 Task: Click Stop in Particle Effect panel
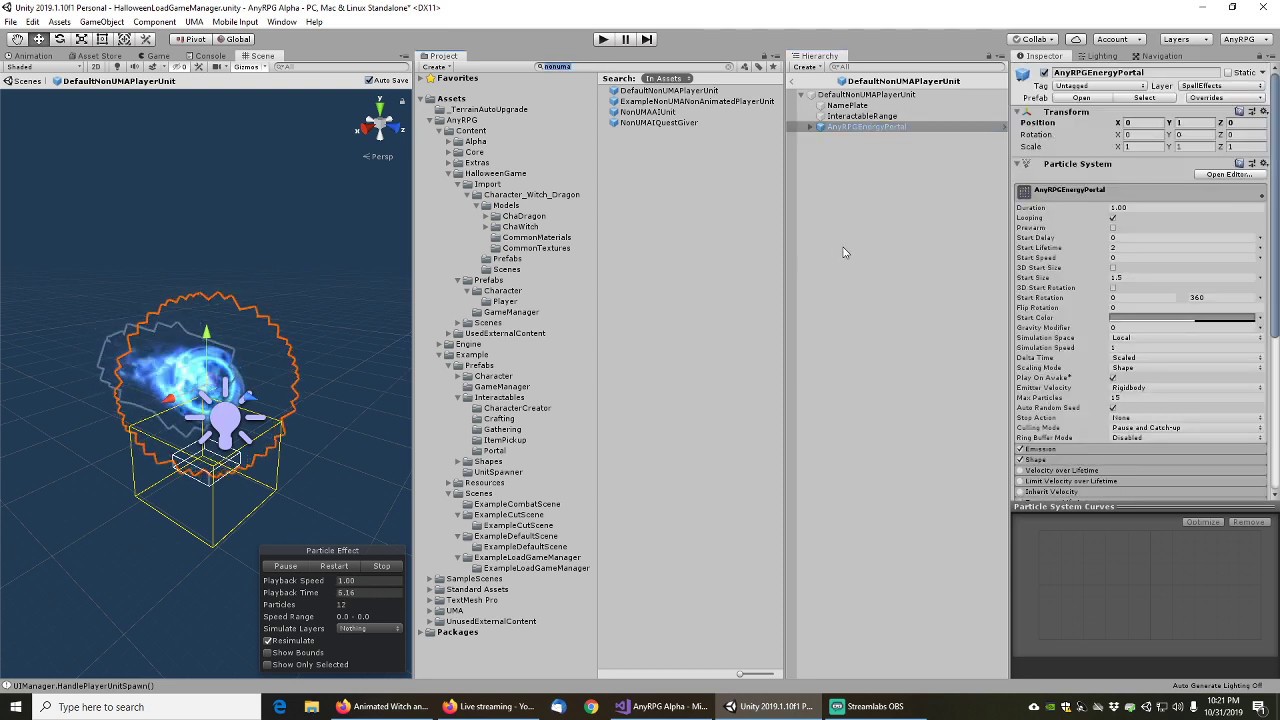pos(382,567)
